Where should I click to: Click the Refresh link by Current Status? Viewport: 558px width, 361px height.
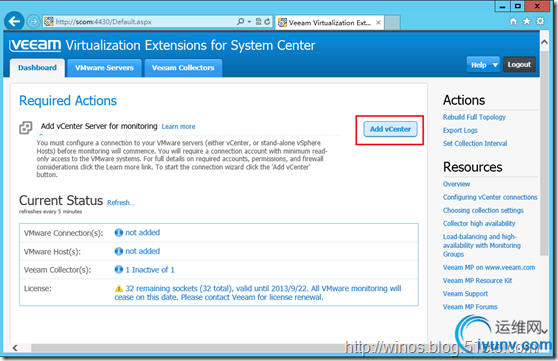pos(121,202)
